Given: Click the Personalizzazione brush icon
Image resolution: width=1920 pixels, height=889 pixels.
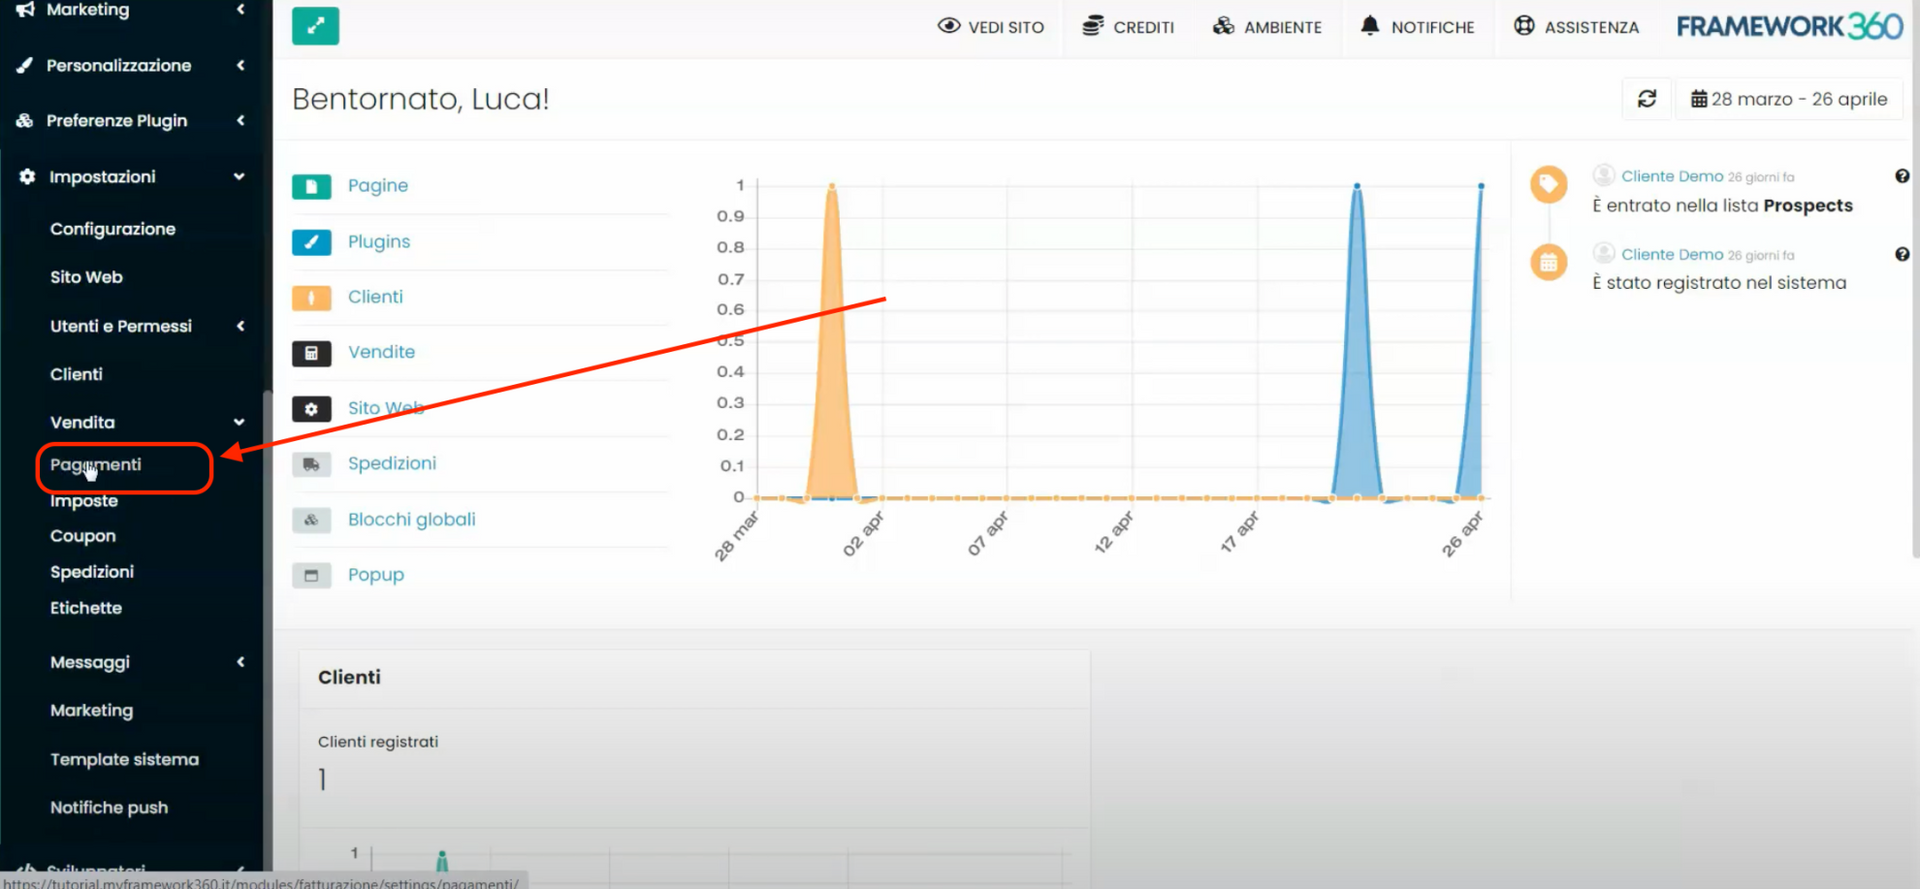Looking at the screenshot, I should click(26, 65).
